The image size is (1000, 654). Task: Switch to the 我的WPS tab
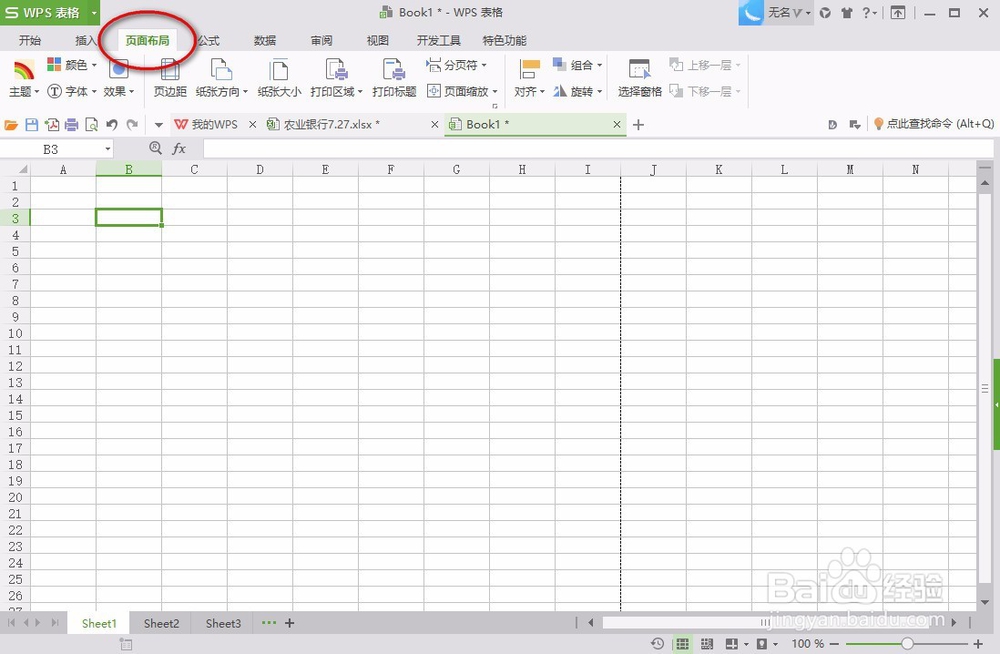(215, 124)
